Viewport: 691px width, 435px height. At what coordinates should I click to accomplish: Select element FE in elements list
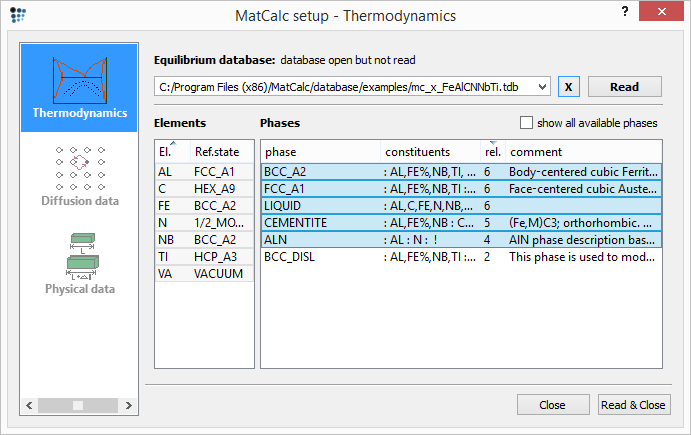tap(164, 205)
